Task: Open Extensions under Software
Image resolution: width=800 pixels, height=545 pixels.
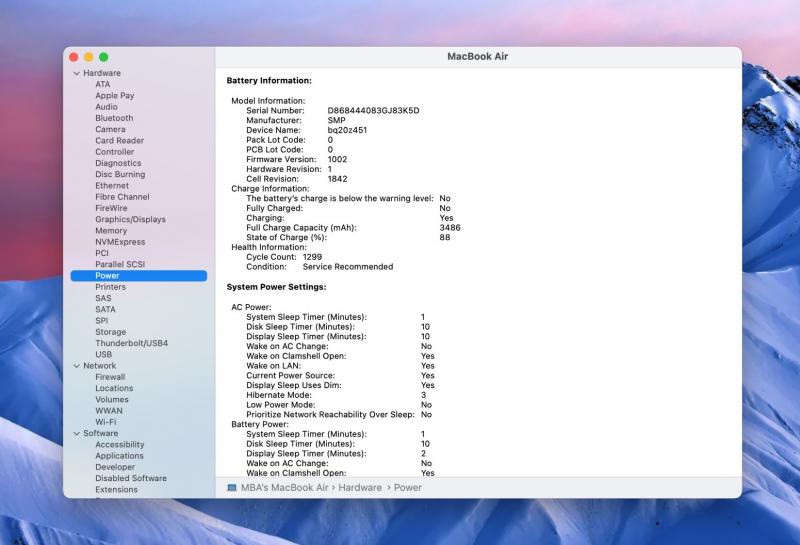Action: click(116, 489)
